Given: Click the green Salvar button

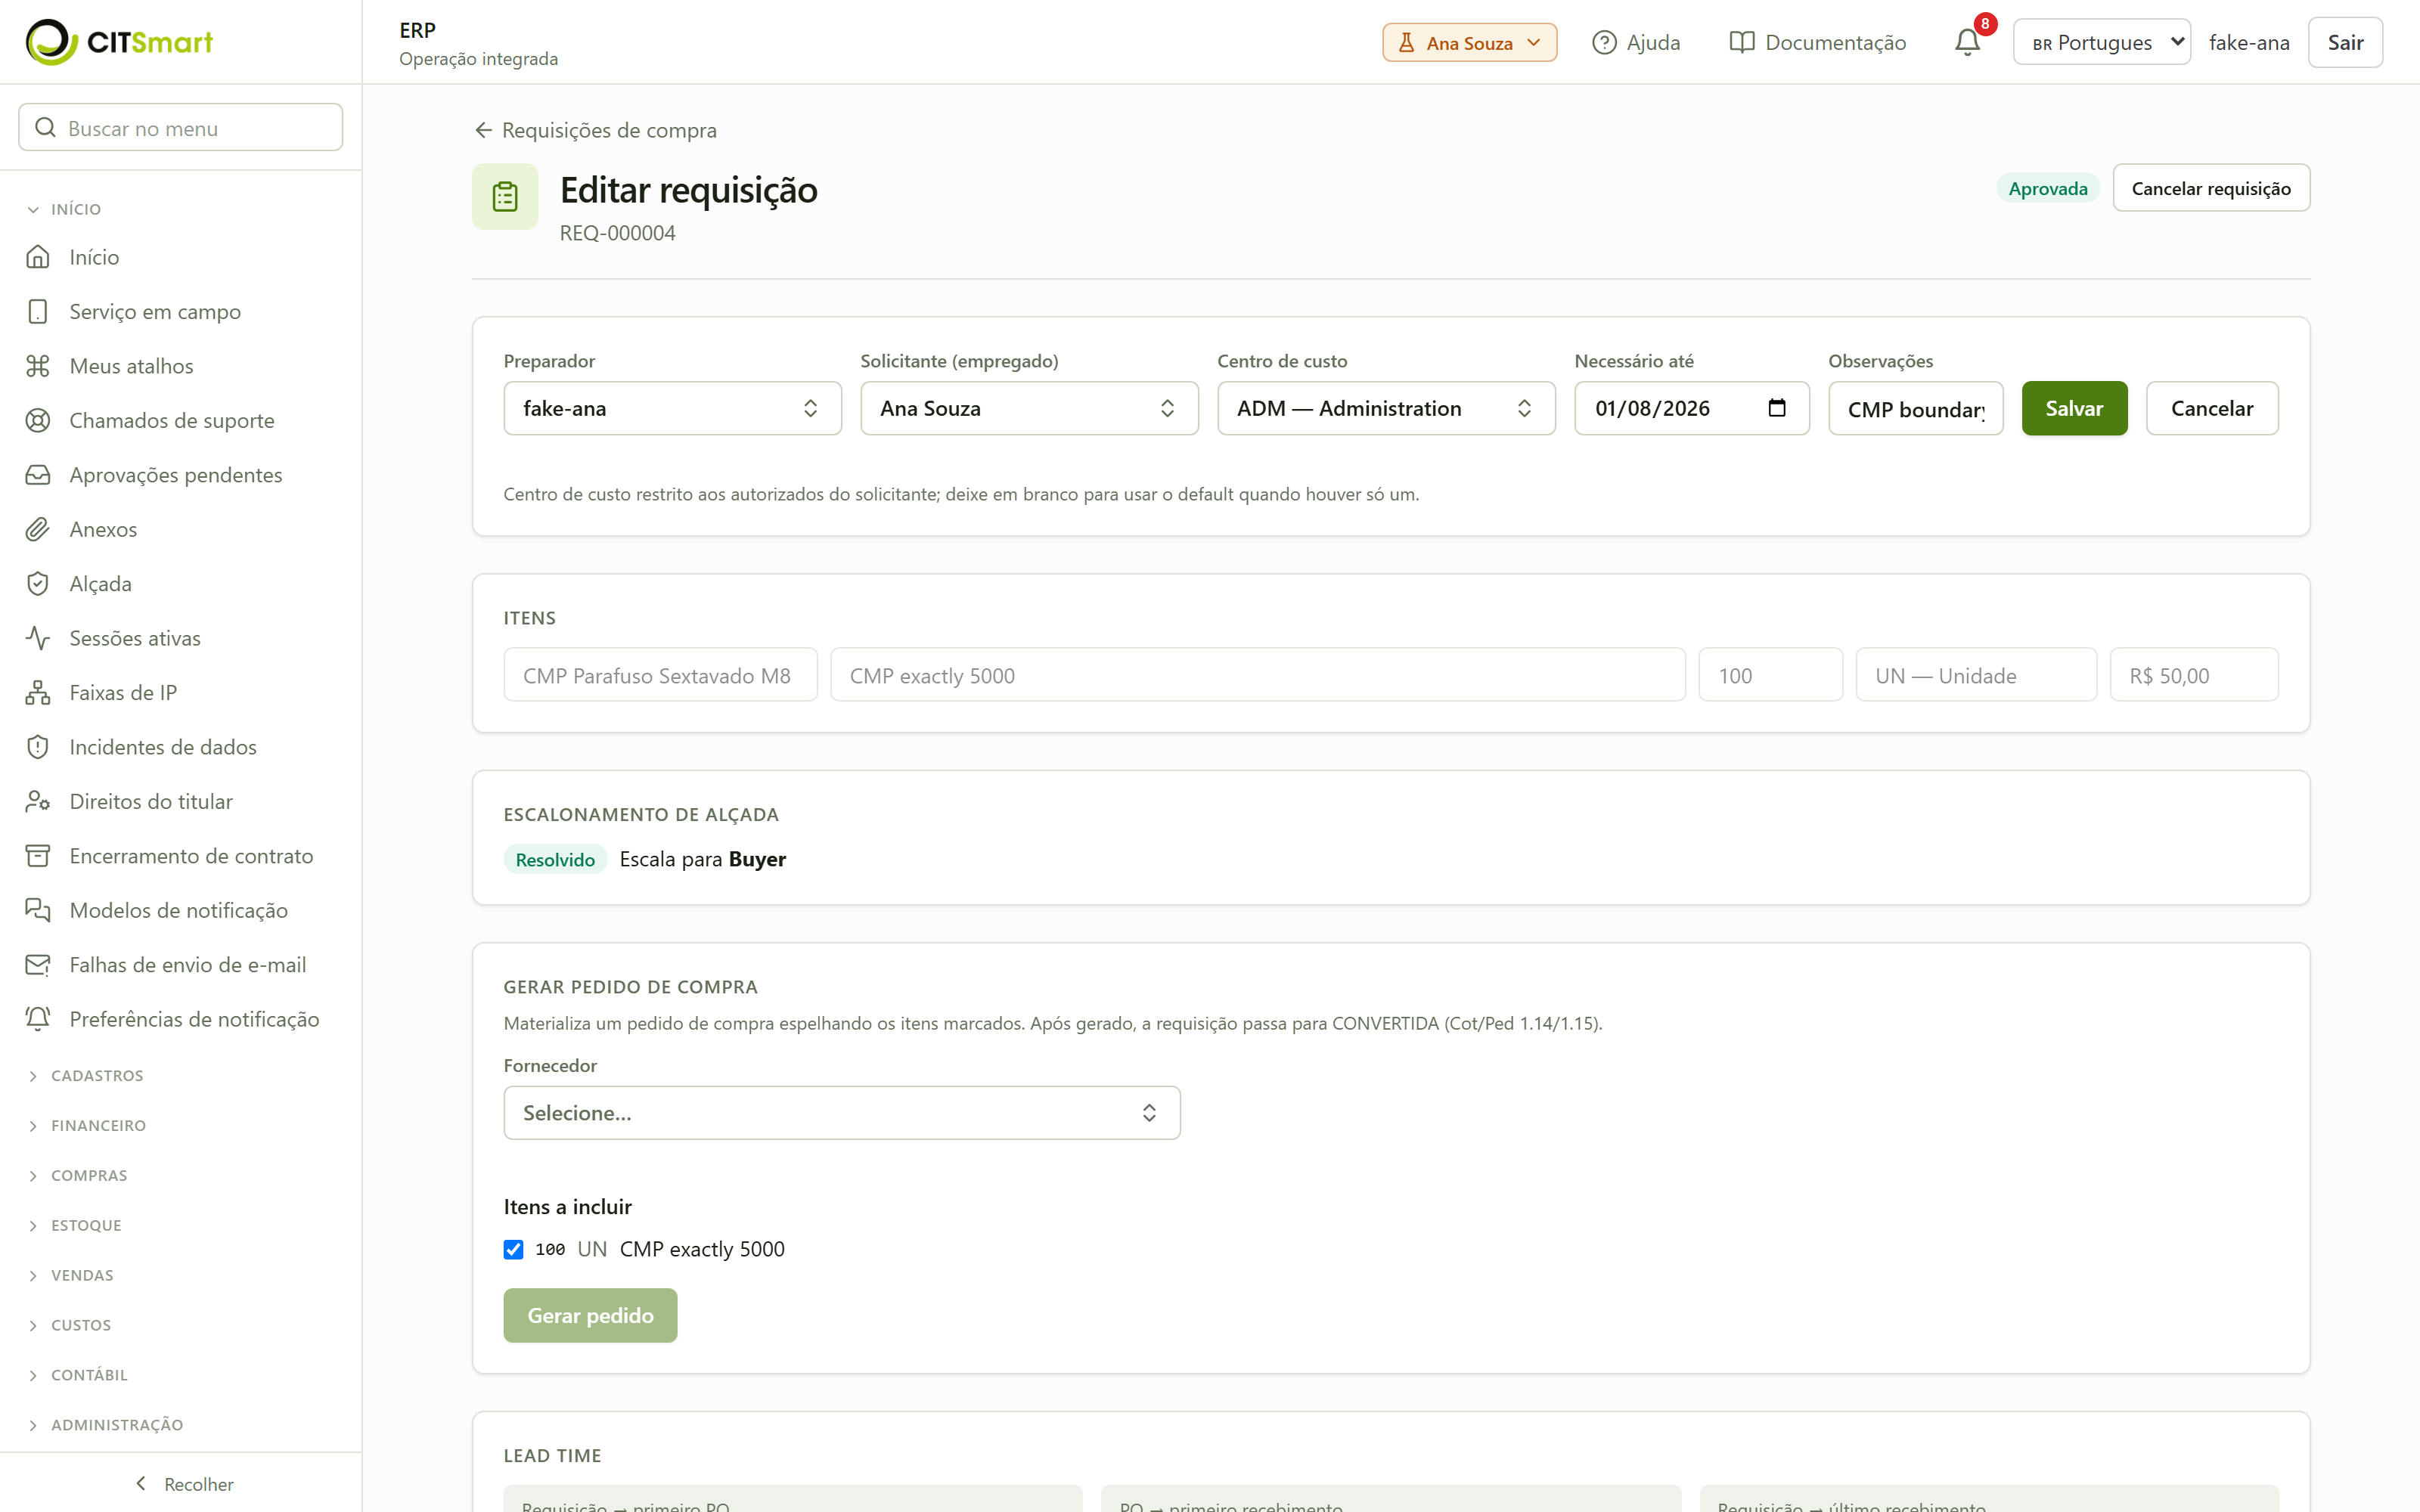Looking at the screenshot, I should (x=2074, y=408).
